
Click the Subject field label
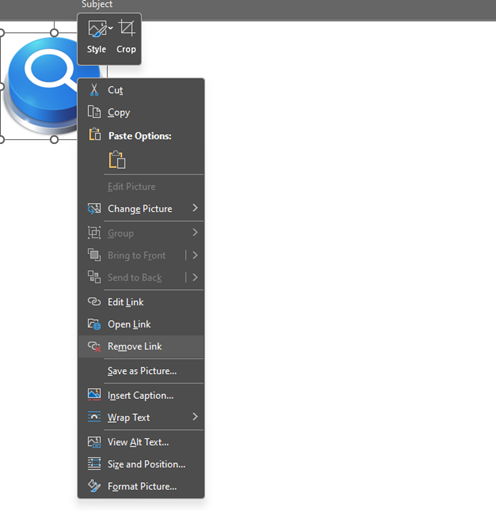(97, 4)
